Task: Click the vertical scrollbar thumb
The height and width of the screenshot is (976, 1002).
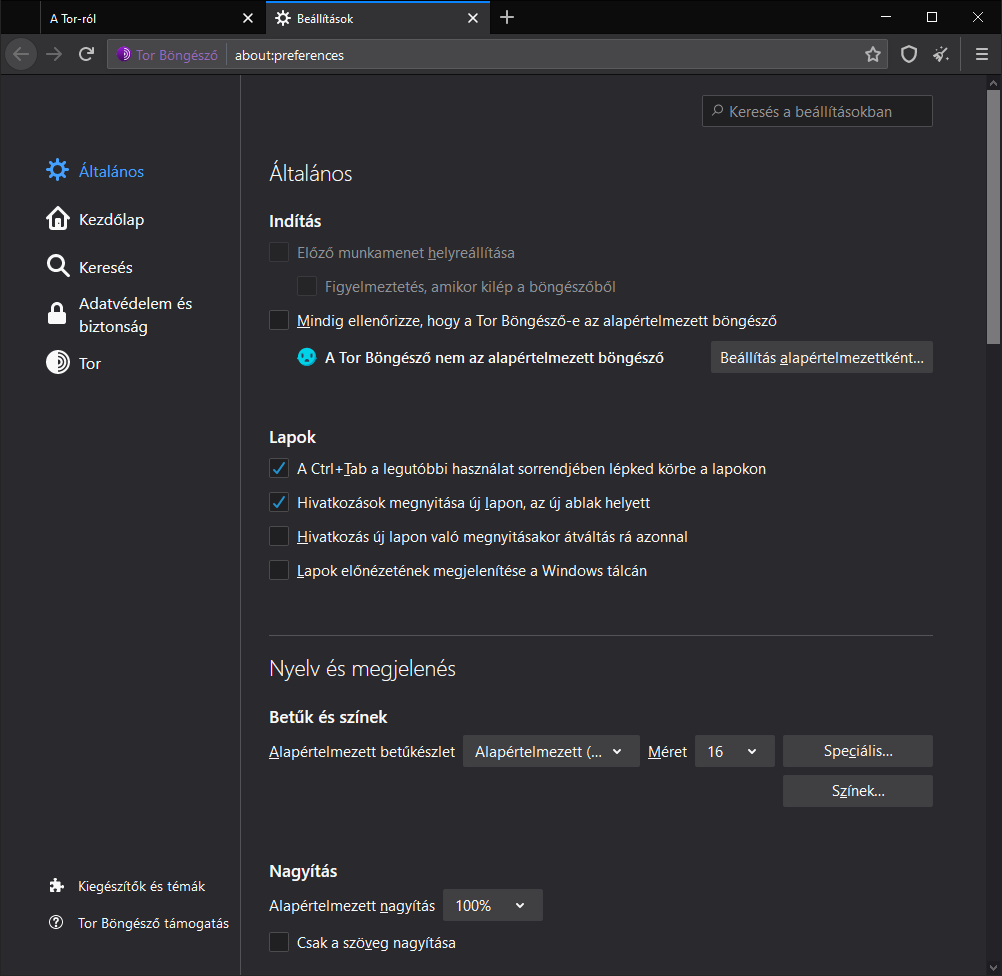Action: click(x=992, y=216)
